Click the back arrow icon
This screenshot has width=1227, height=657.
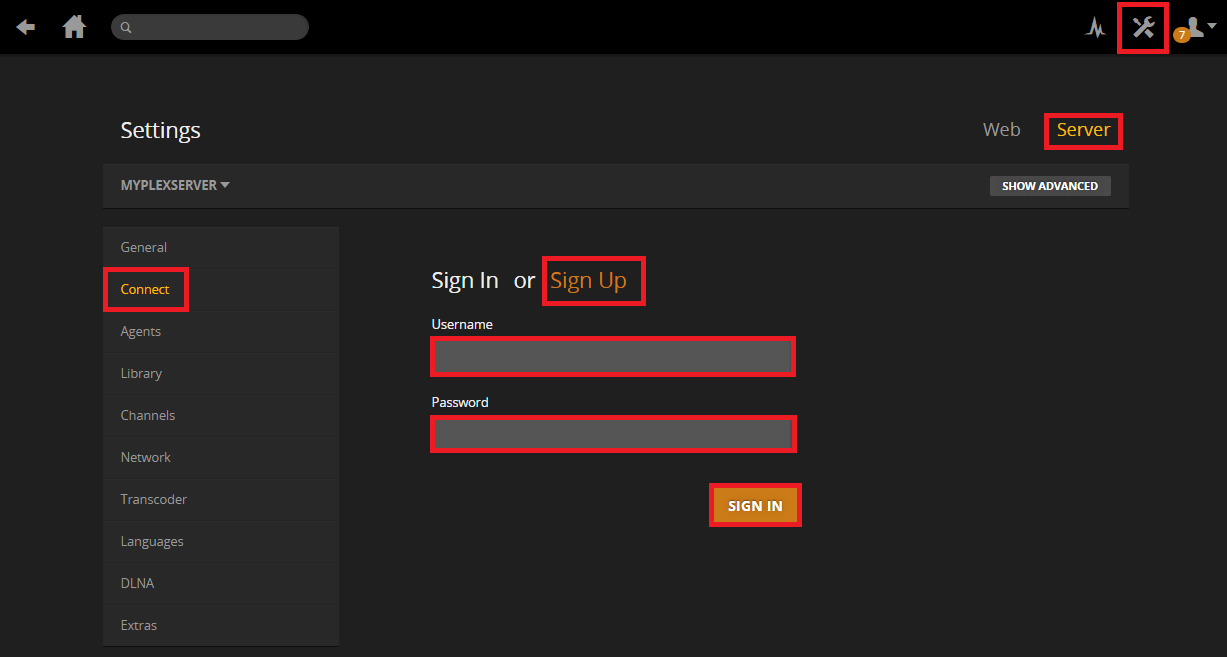click(x=26, y=27)
